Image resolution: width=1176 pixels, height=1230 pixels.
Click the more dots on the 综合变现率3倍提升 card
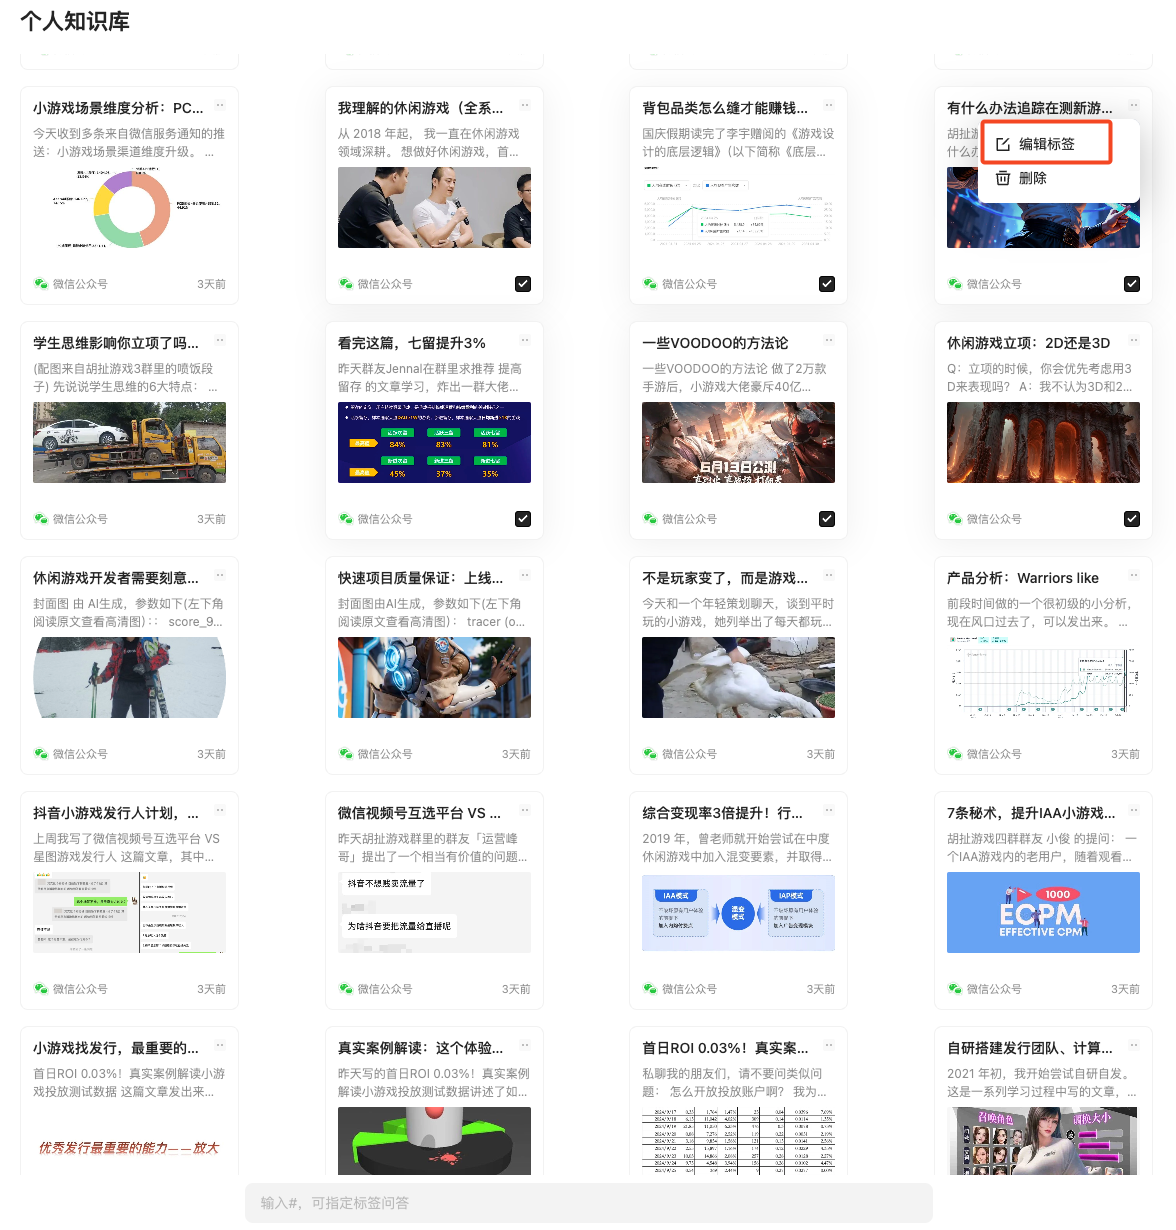pyautogui.click(x=829, y=810)
